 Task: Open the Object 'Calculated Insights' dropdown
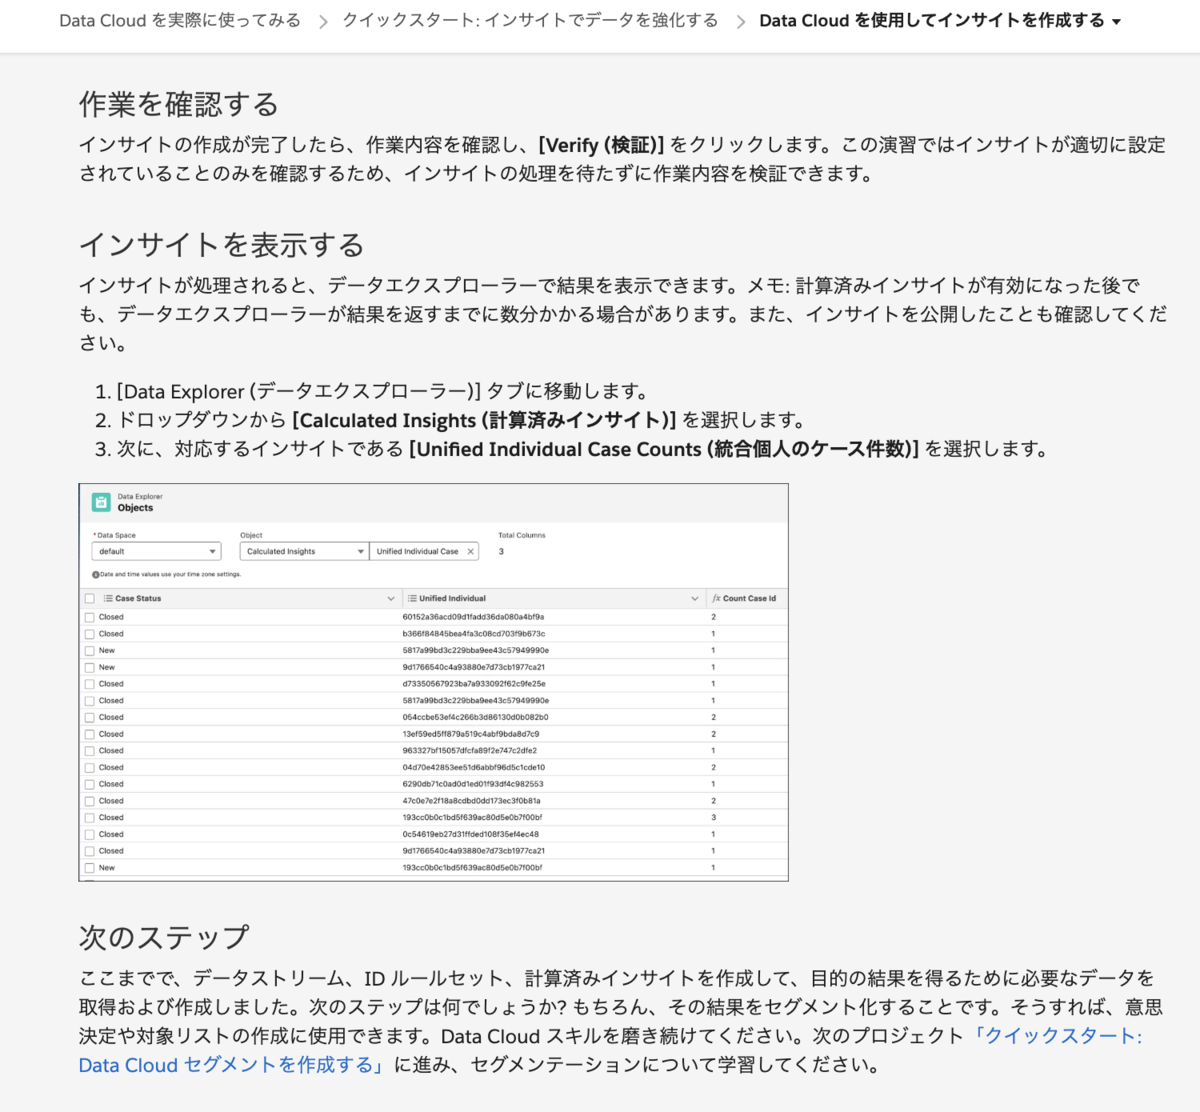click(x=304, y=551)
